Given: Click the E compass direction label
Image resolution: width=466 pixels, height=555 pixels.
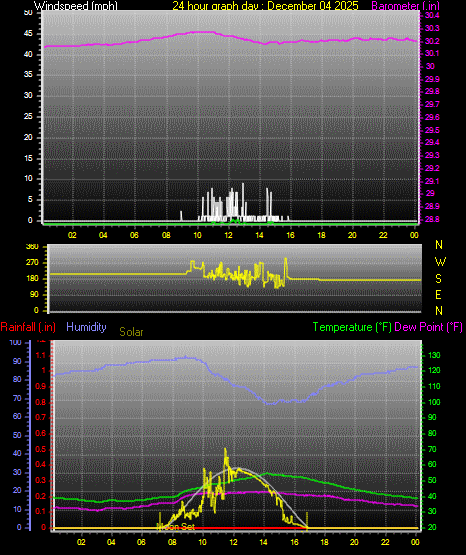Looking at the screenshot, I should 438,294.
